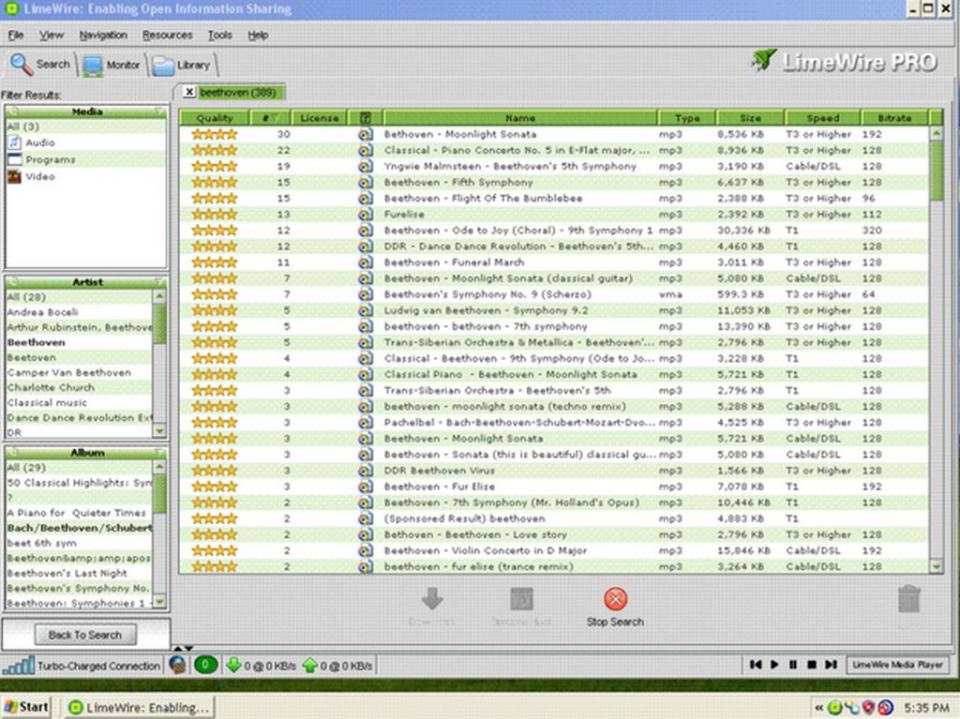The height and width of the screenshot is (719, 960).
Task: Click the connection signal bars icon
Action: 18,665
